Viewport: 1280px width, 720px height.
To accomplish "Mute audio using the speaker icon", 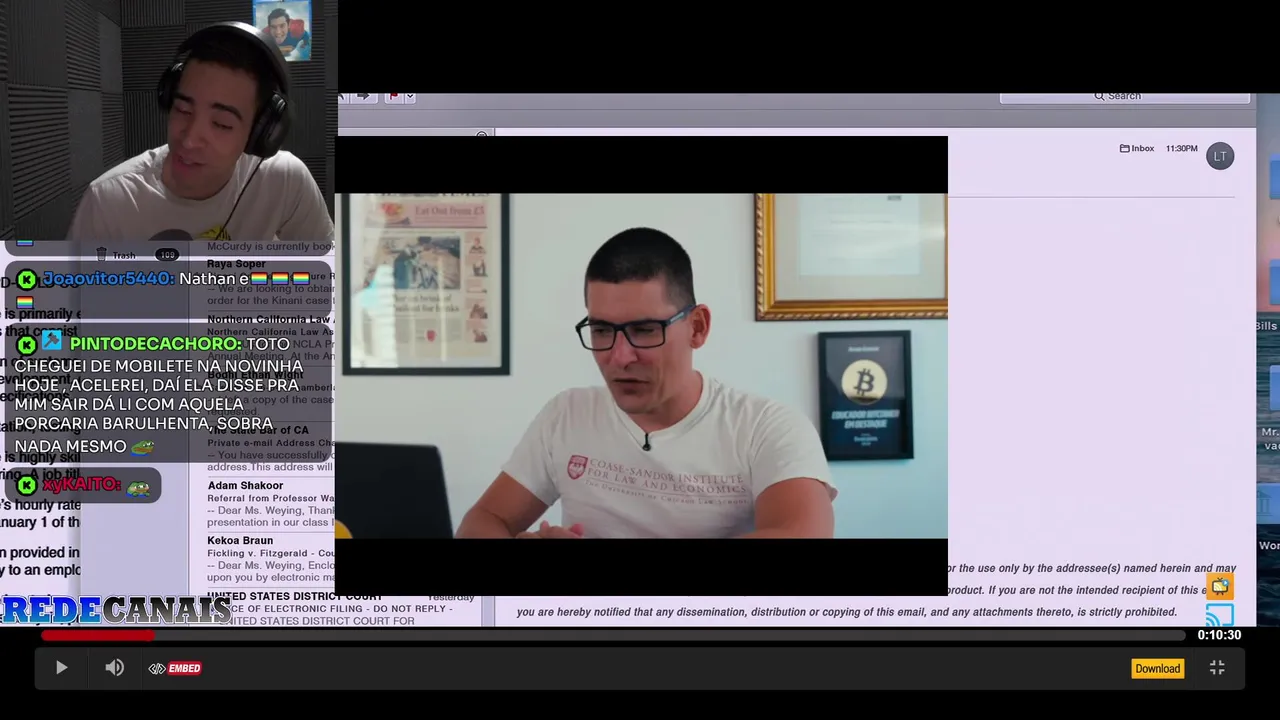I will [x=115, y=668].
